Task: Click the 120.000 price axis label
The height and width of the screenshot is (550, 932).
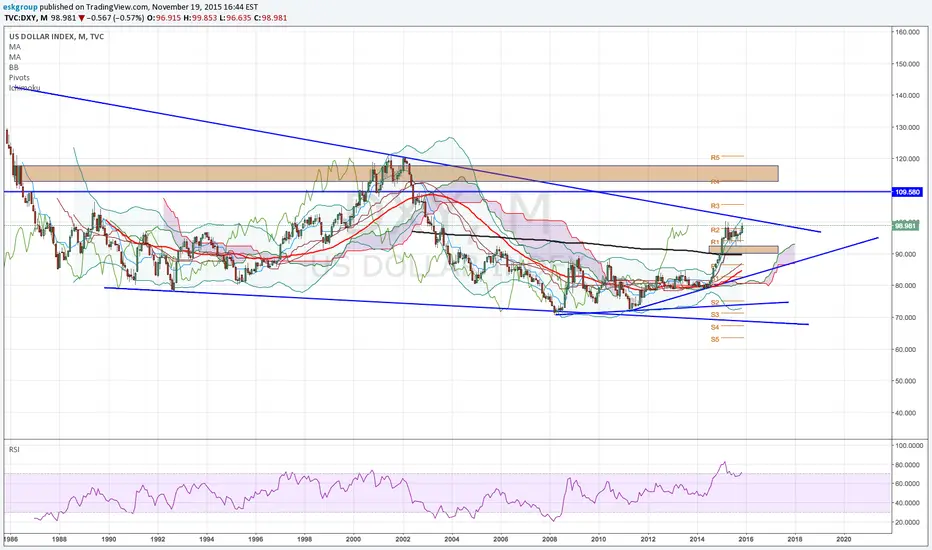Action: pyautogui.click(x=908, y=159)
